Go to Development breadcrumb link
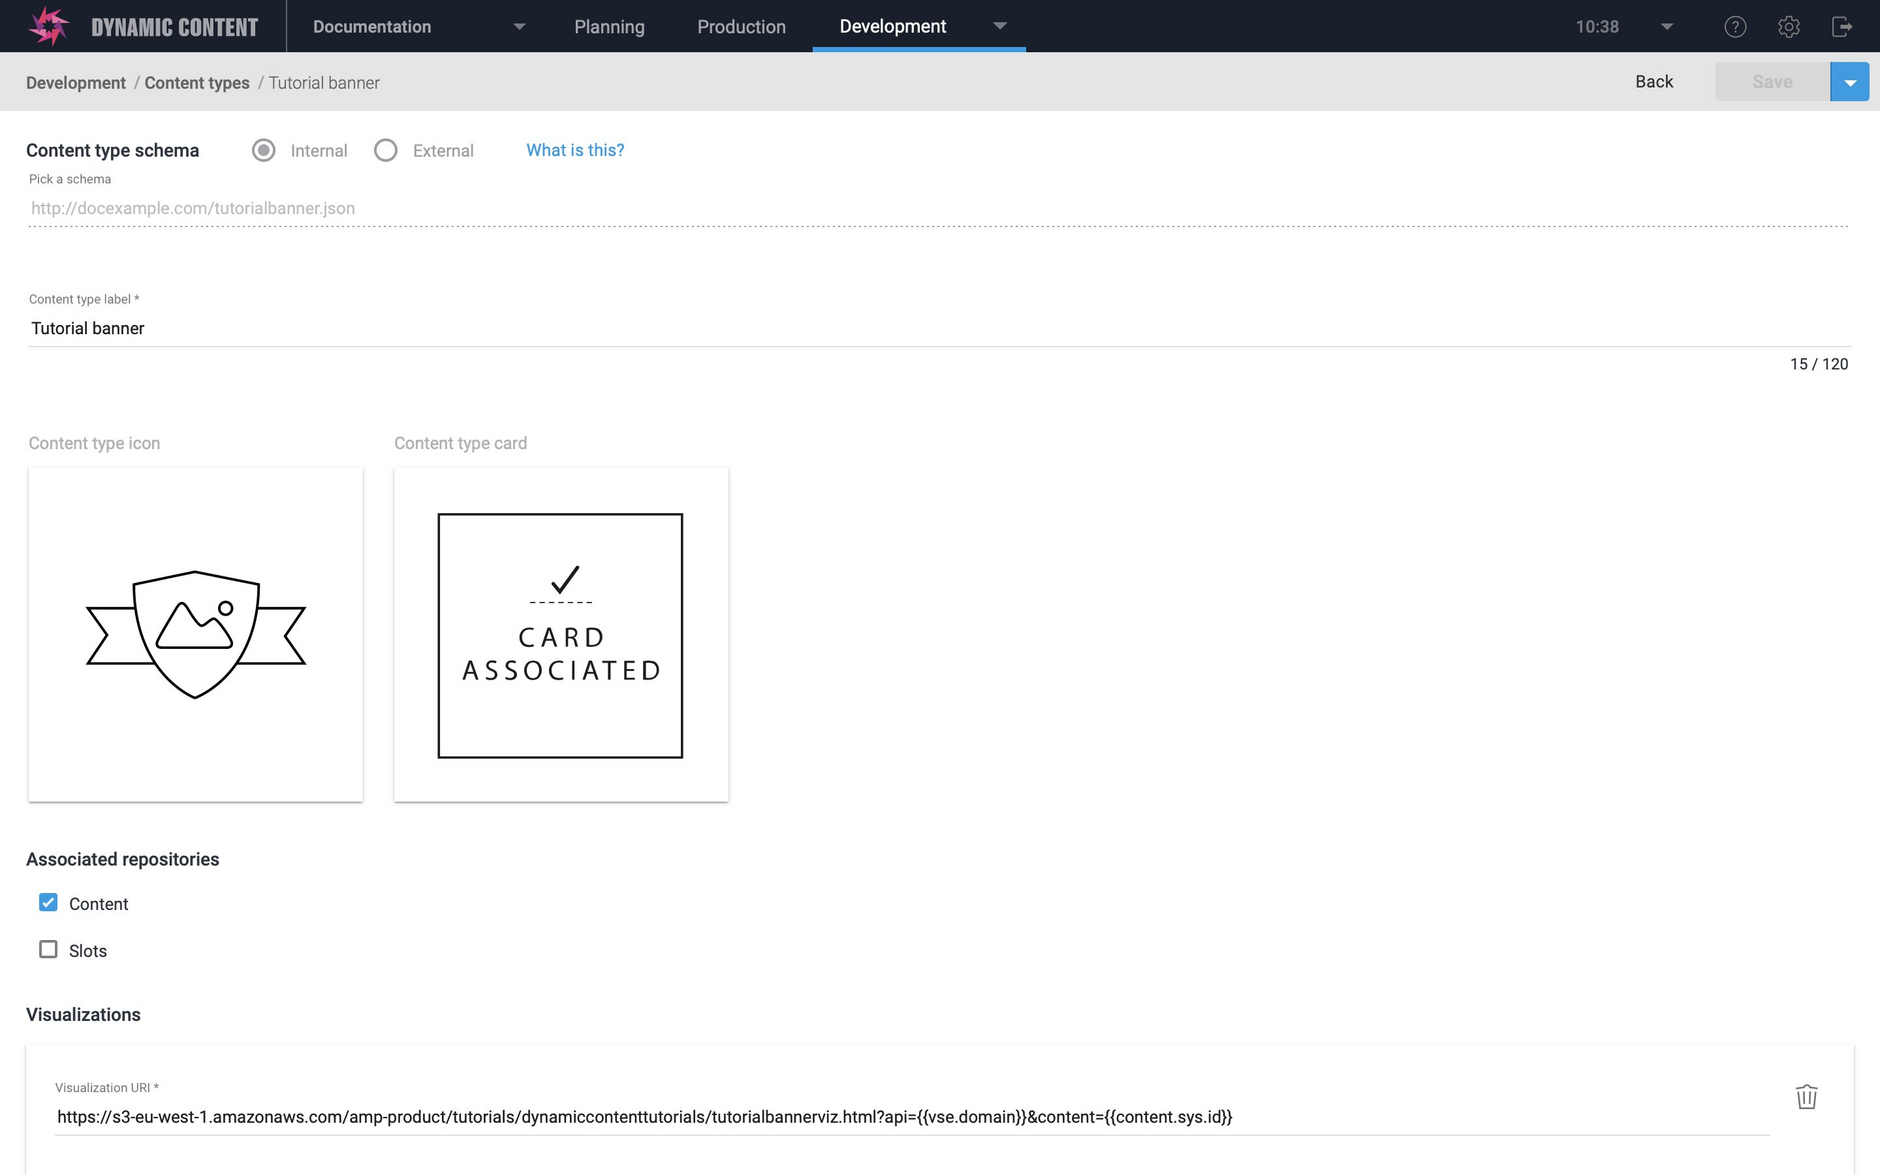This screenshot has height=1175, width=1880. pyautogui.click(x=76, y=83)
